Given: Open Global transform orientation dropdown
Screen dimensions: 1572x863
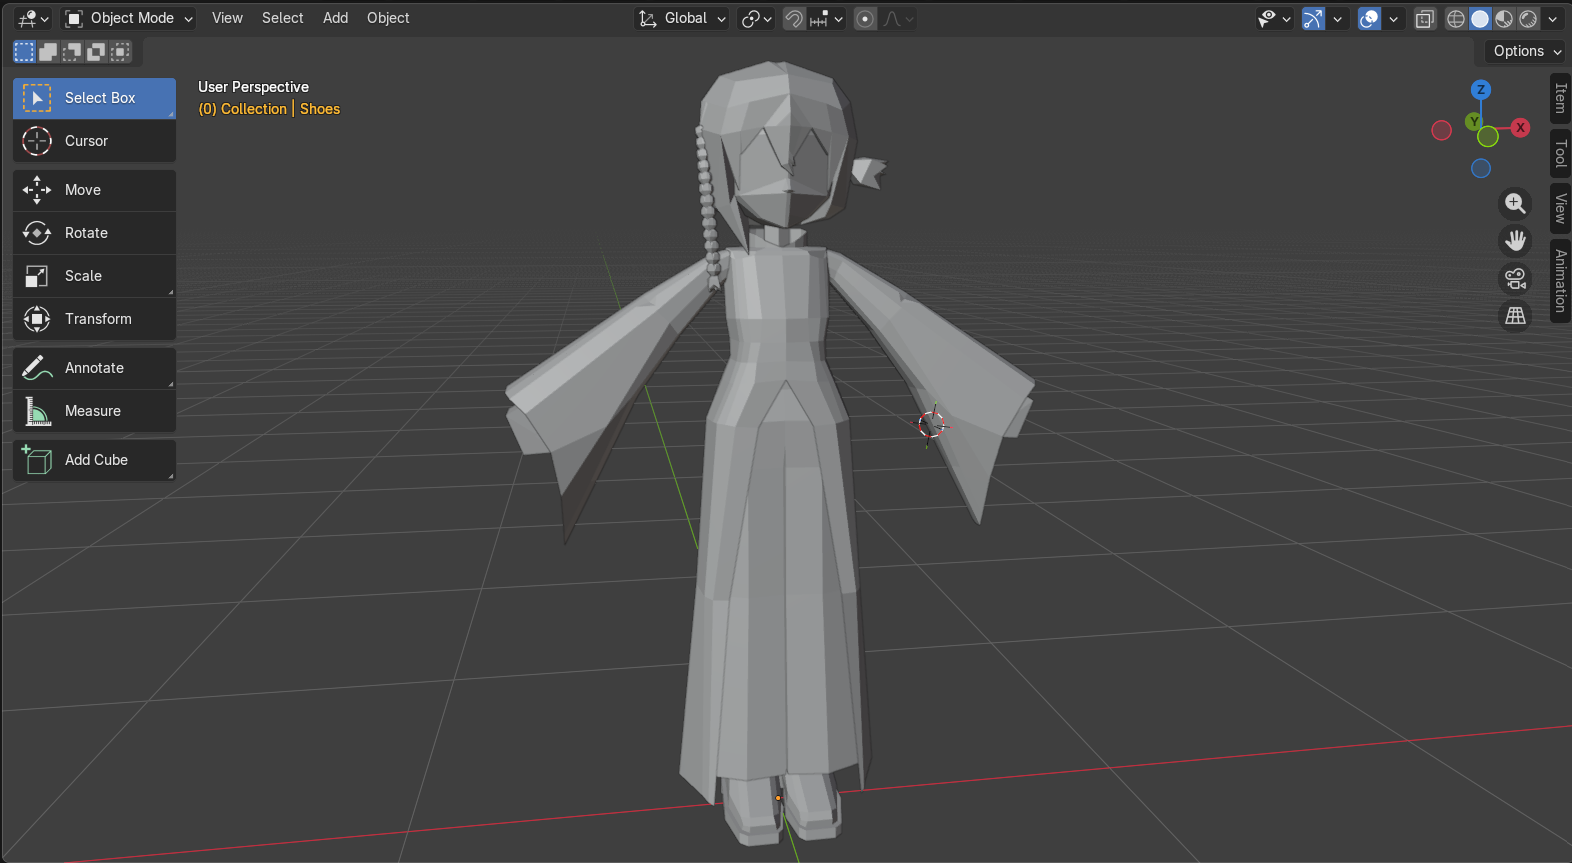Looking at the screenshot, I should pos(682,18).
